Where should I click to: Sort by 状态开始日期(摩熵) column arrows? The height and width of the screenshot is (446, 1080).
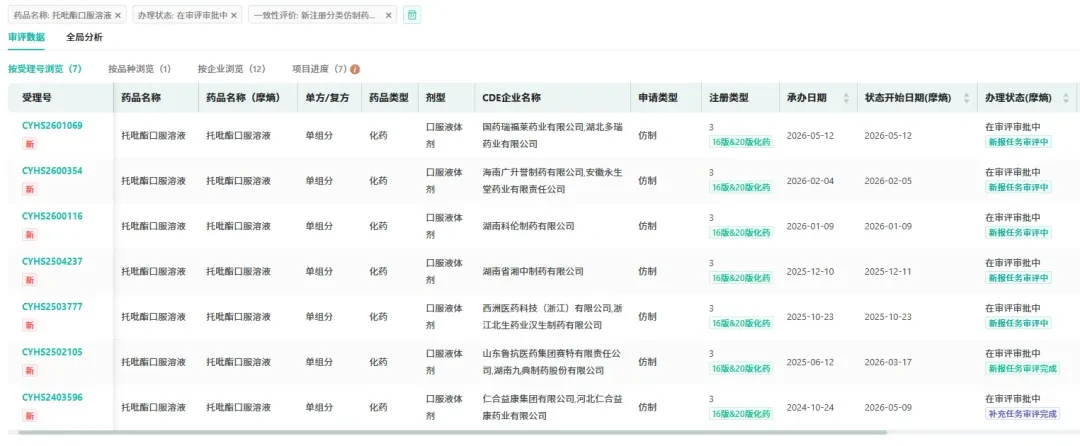coord(966,98)
